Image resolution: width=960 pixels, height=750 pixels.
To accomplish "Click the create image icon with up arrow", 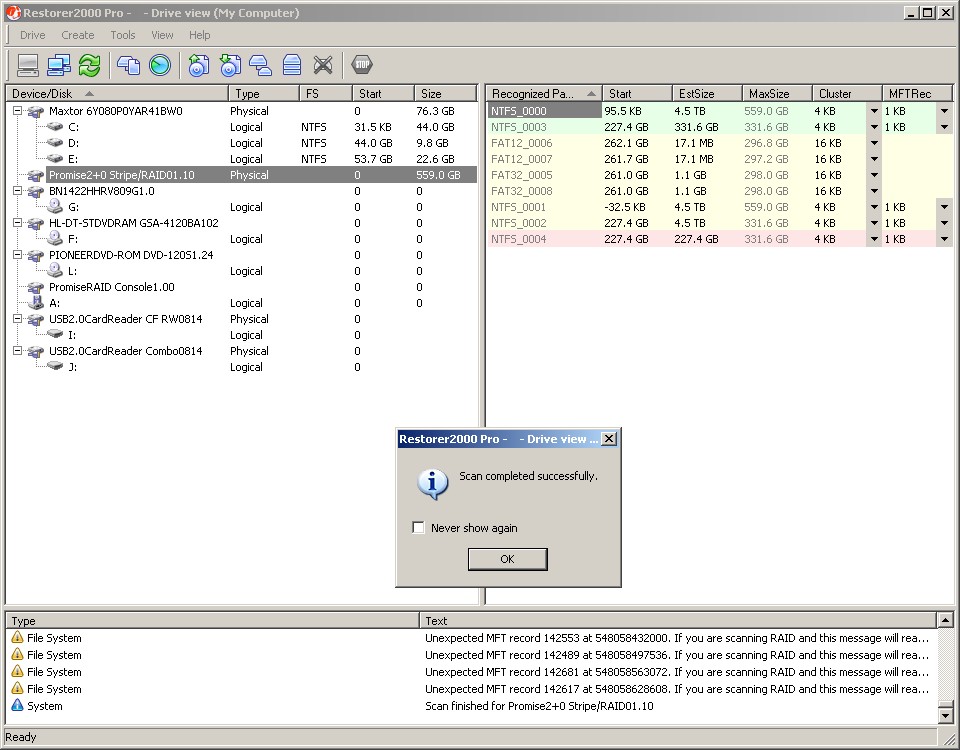I will click(198, 65).
